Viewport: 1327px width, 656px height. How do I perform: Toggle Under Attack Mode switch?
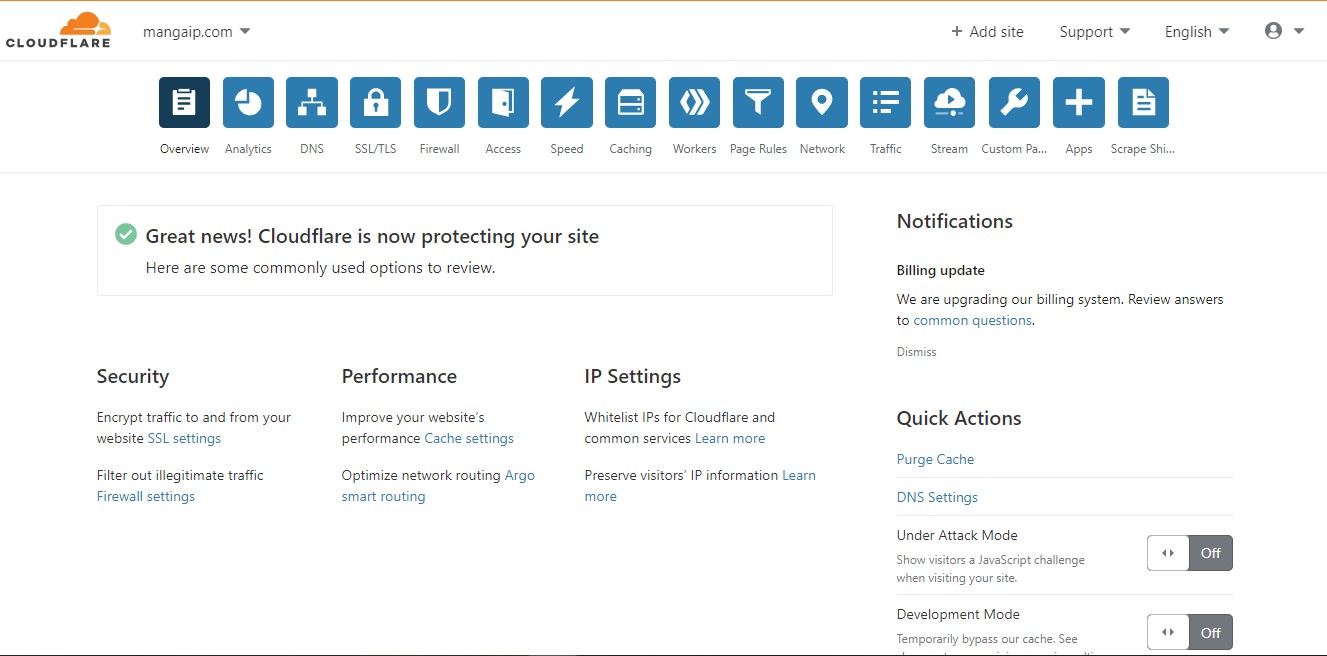[1190, 553]
